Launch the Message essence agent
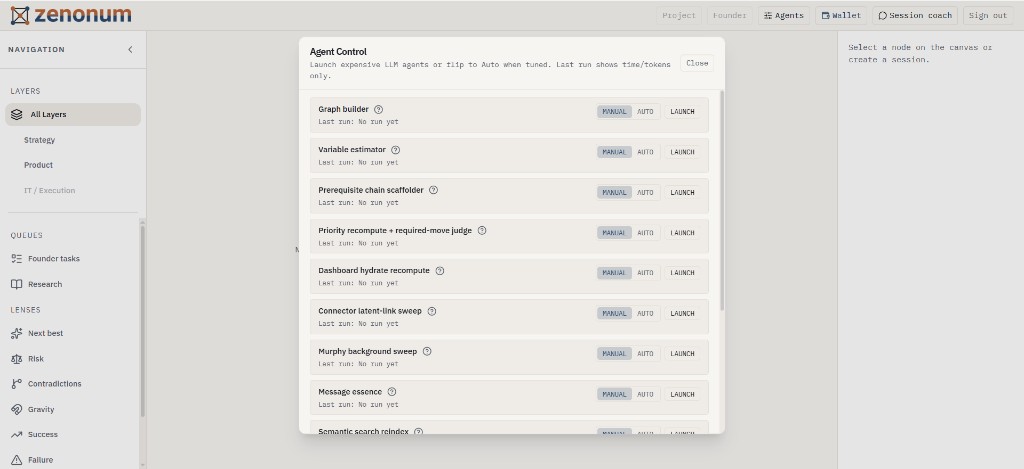Viewport: 1024px width, 469px height. [682, 395]
